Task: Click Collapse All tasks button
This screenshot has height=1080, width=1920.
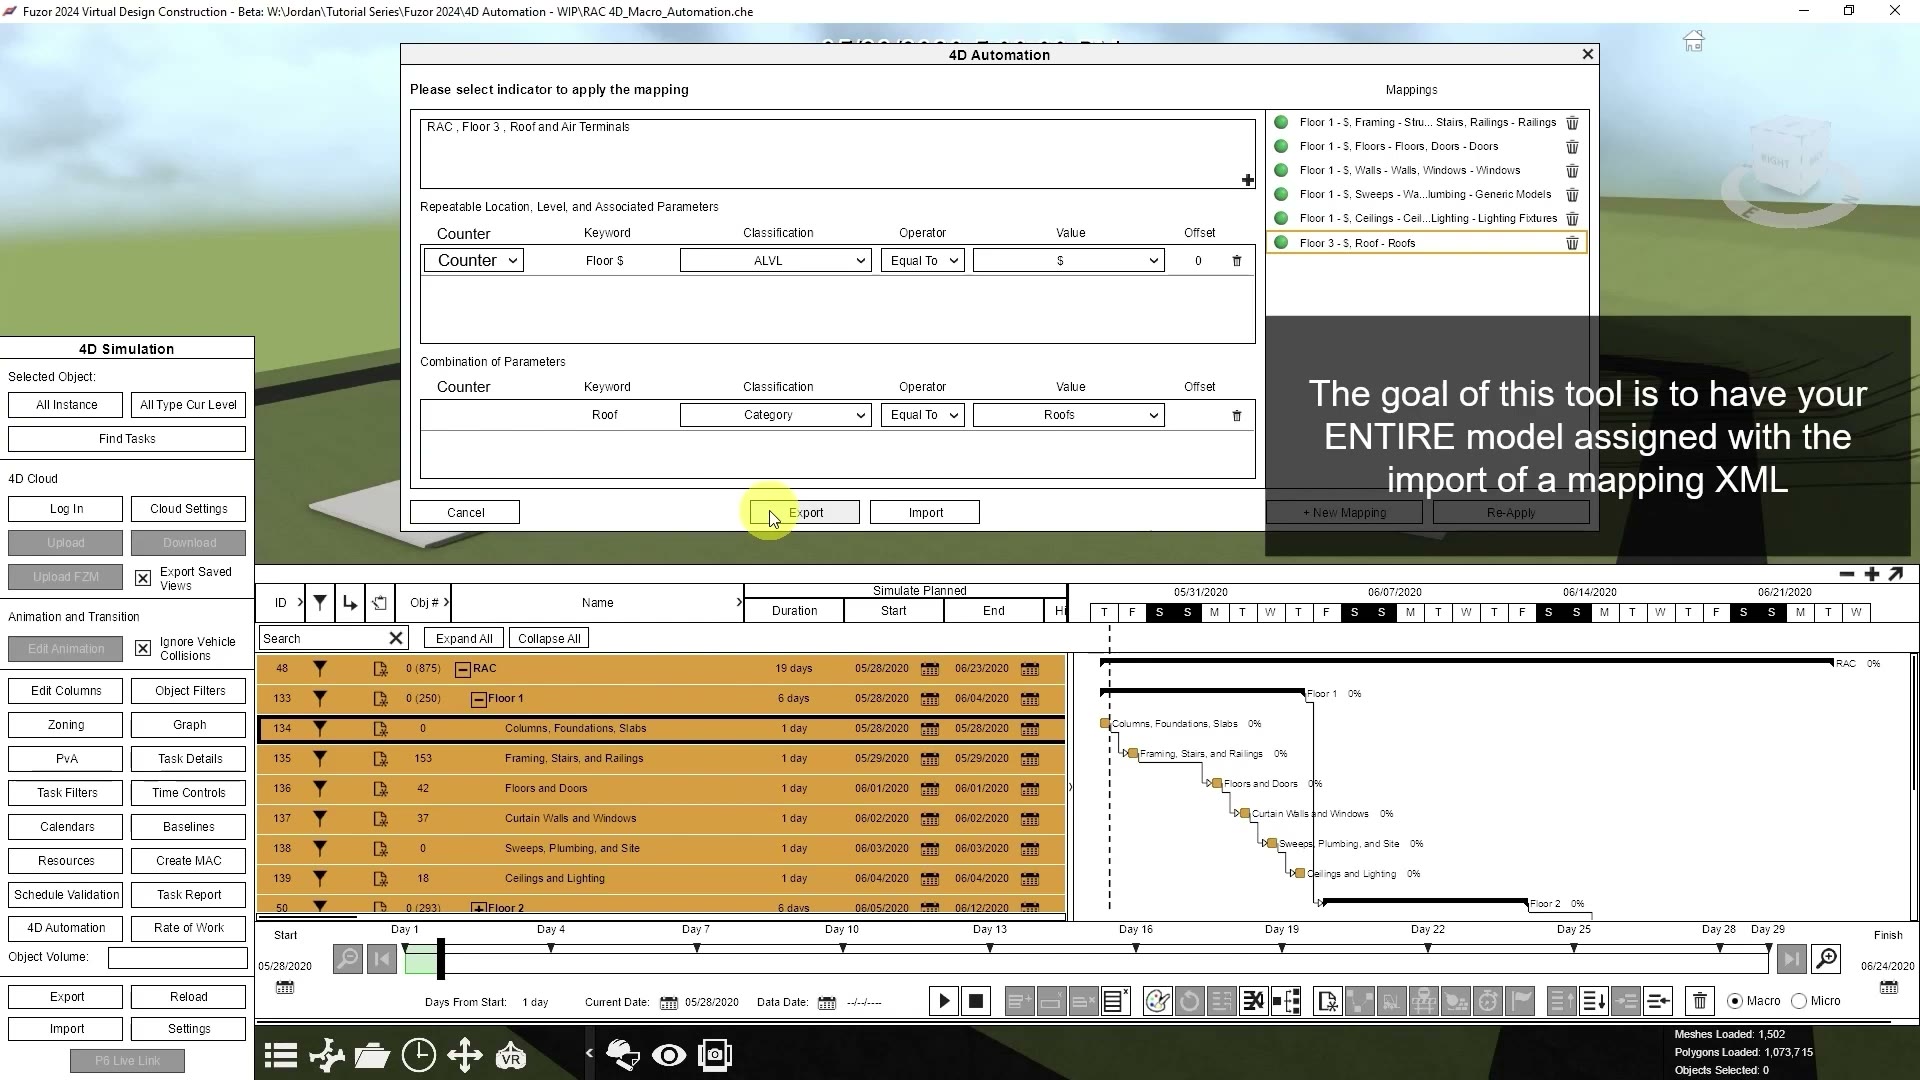Action: point(549,638)
